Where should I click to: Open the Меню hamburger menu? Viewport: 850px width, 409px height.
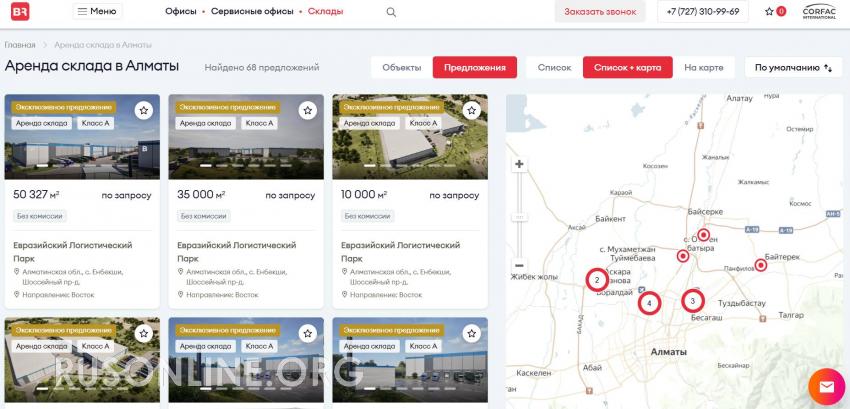pyautogui.click(x=98, y=11)
